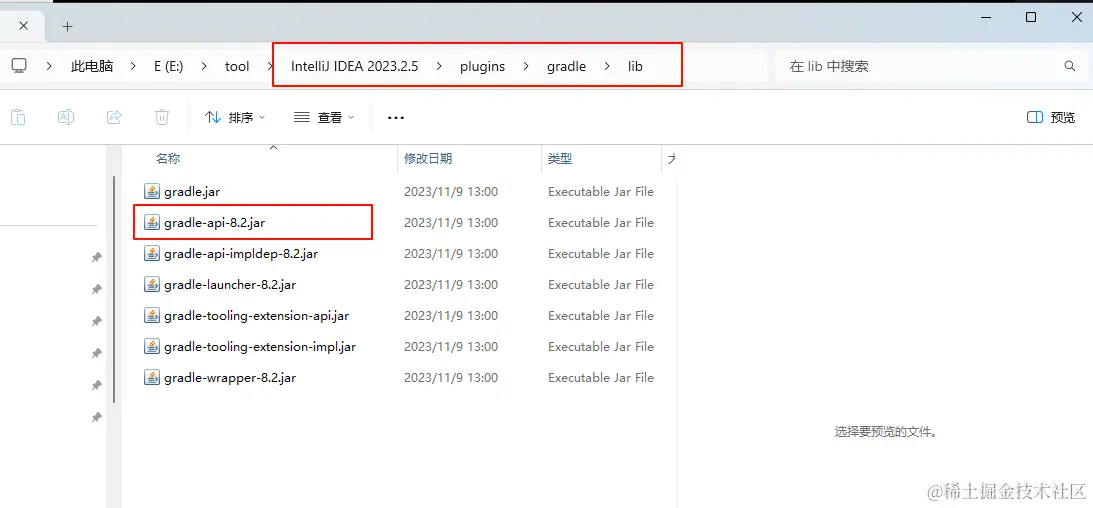Image resolution: width=1093 pixels, height=508 pixels.
Task: Click the modified date of gradle.jar
Action: [x=451, y=192]
